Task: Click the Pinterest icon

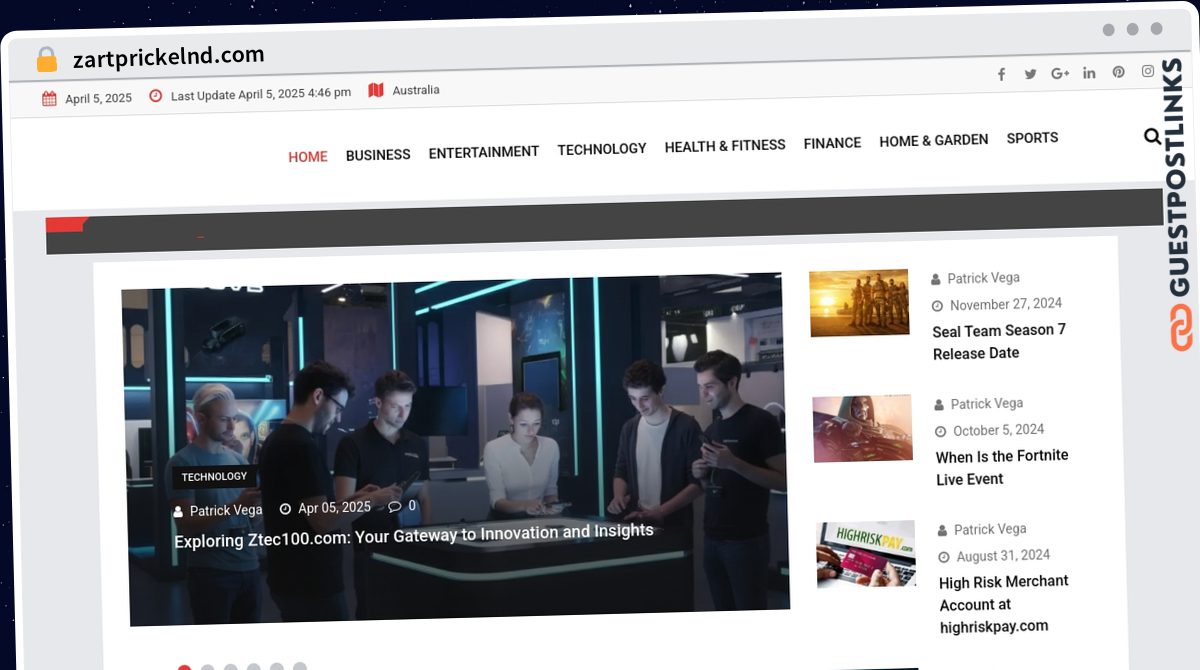Action: click(1118, 72)
